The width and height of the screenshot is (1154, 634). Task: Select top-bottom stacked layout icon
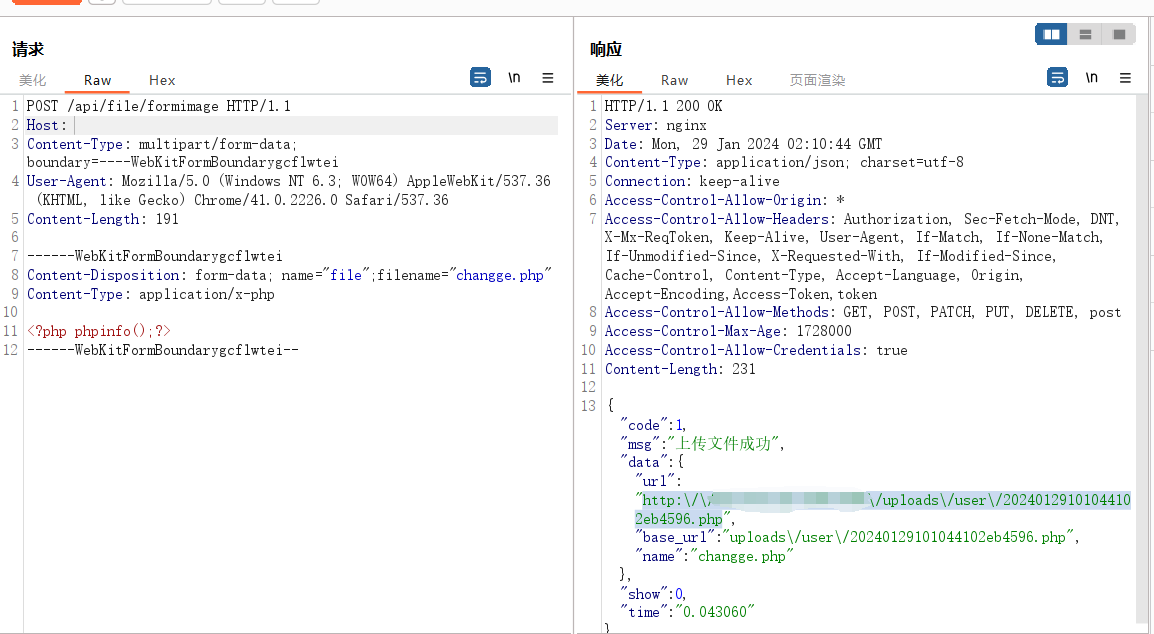(1085, 34)
